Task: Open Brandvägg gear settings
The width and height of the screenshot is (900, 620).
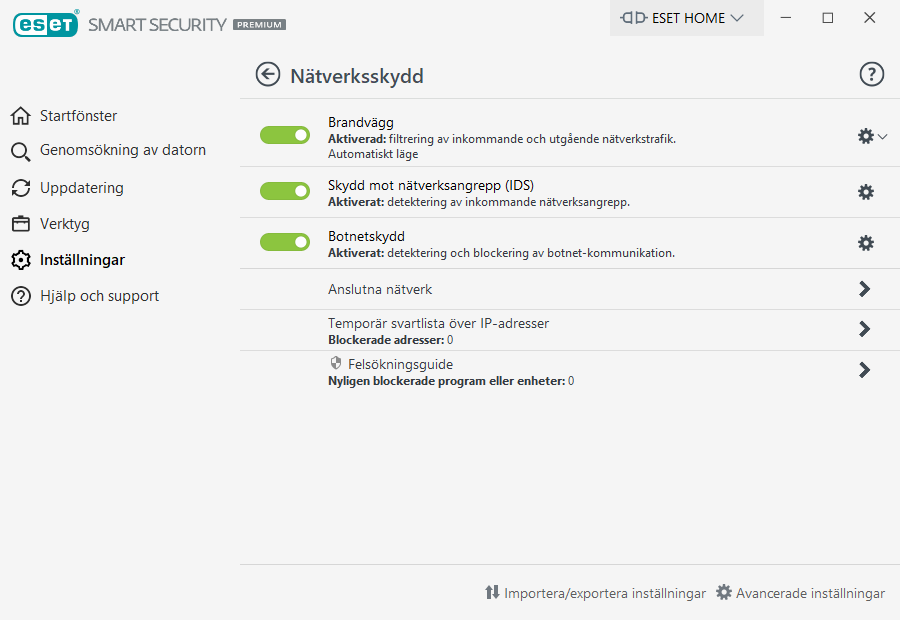Action: point(866,136)
